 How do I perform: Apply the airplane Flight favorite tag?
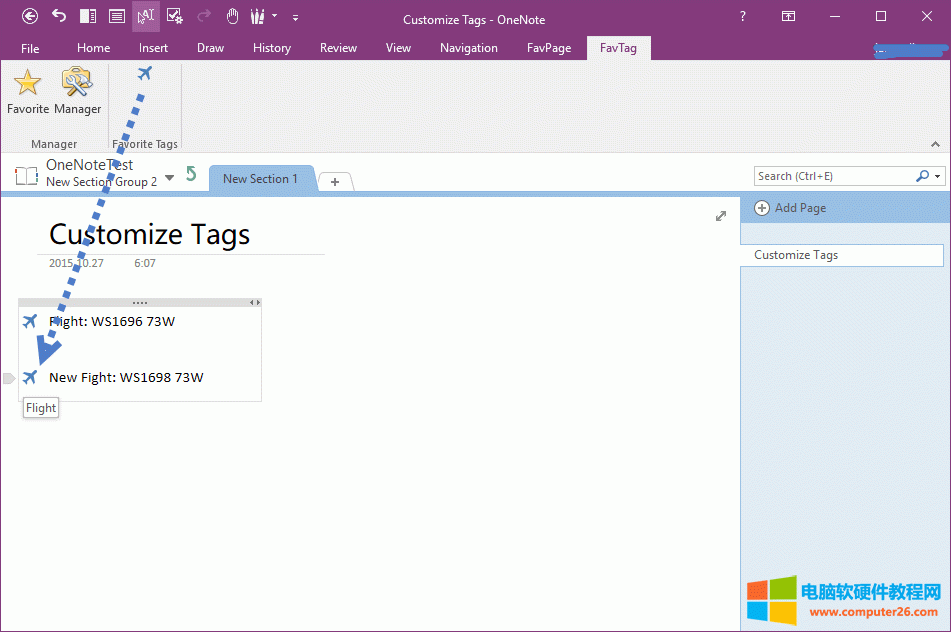(145, 73)
